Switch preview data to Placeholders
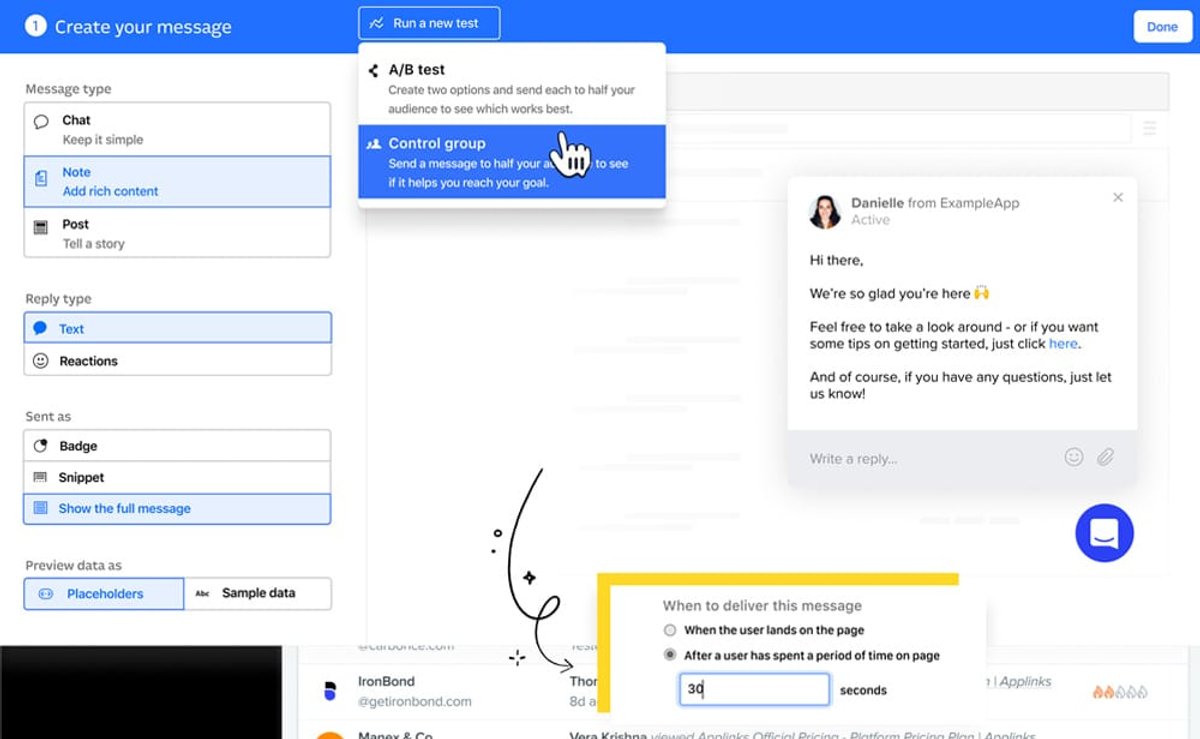Viewport: 1200px width, 739px height. pos(104,593)
